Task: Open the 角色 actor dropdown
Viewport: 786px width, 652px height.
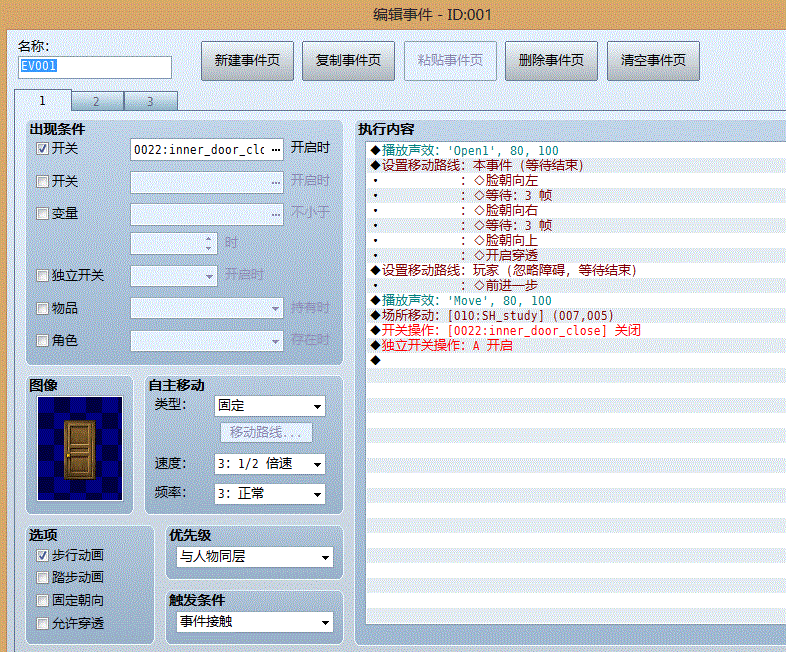Action: pos(207,341)
